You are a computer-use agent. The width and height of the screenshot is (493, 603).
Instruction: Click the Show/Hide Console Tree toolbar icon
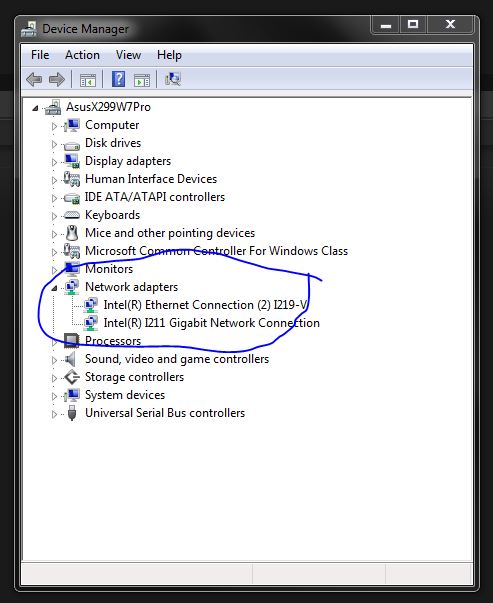[88, 80]
